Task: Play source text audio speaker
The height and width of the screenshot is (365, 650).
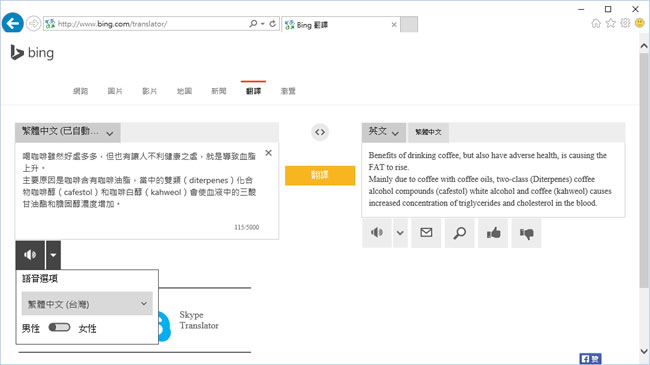Action: tap(30, 255)
